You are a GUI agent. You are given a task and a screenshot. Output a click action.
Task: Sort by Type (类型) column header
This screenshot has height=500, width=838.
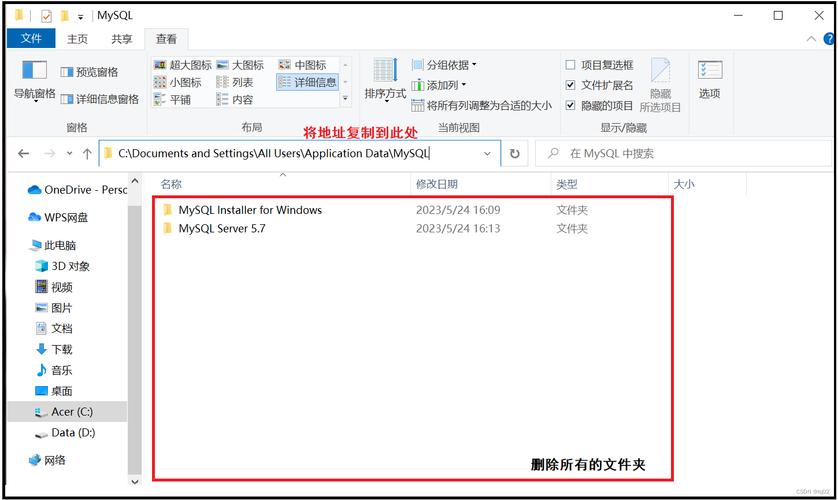[567, 184]
